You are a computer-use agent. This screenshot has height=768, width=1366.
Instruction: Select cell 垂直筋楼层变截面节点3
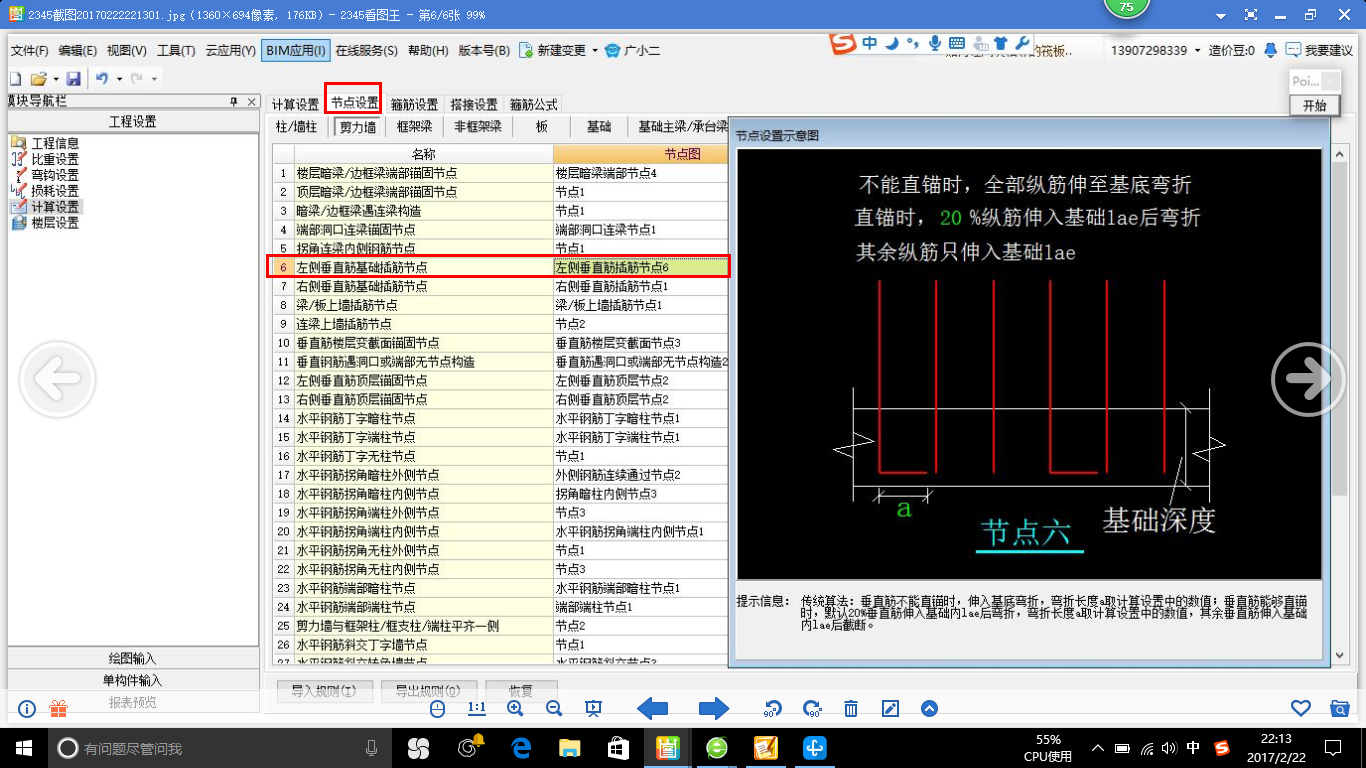click(641, 343)
